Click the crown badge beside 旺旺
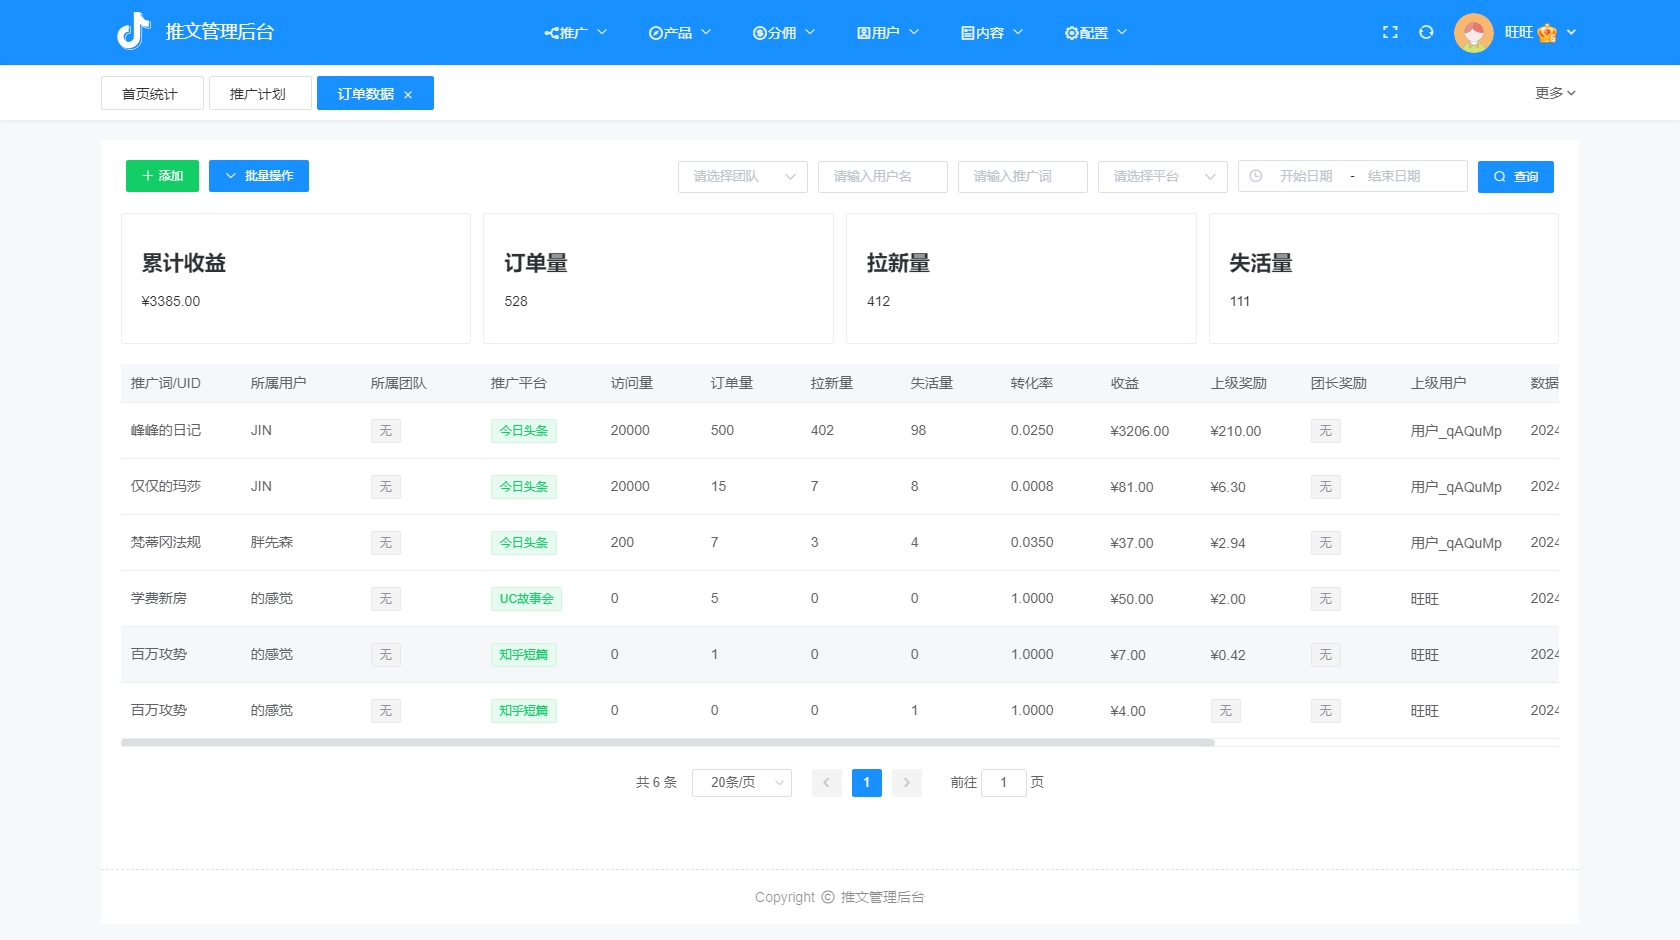This screenshot has height=940, width=1680. pyautogui.click(x=1547, y=33)
